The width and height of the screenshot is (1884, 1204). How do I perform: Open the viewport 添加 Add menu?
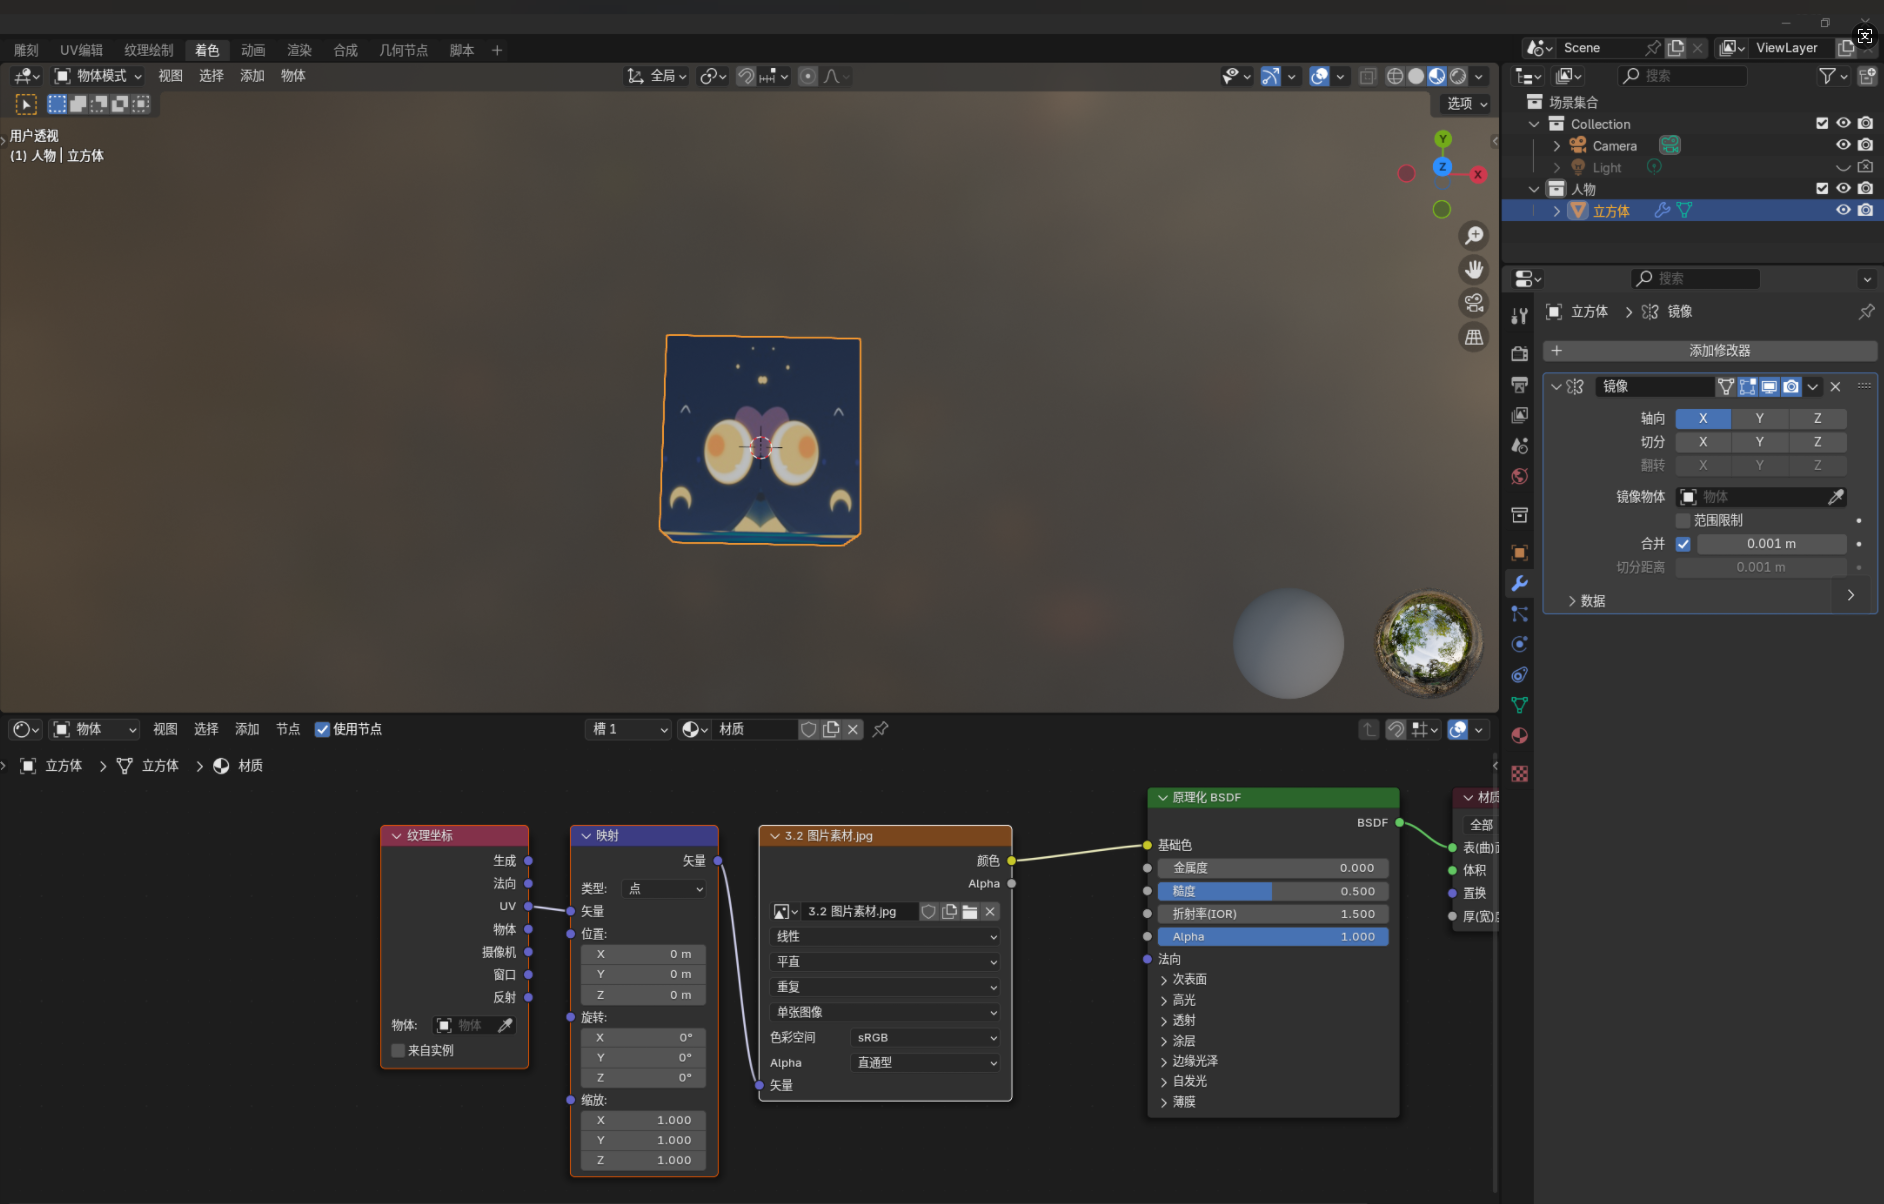(252, 76)
